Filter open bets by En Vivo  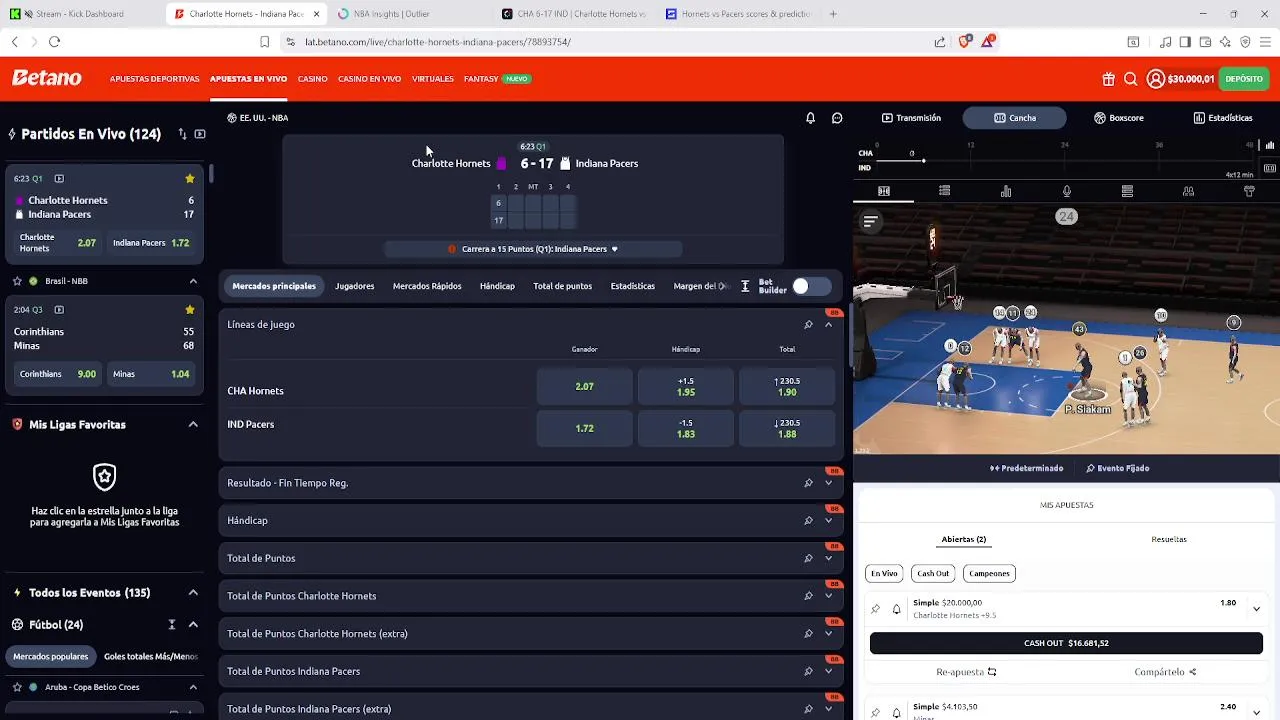coord(884,573)
